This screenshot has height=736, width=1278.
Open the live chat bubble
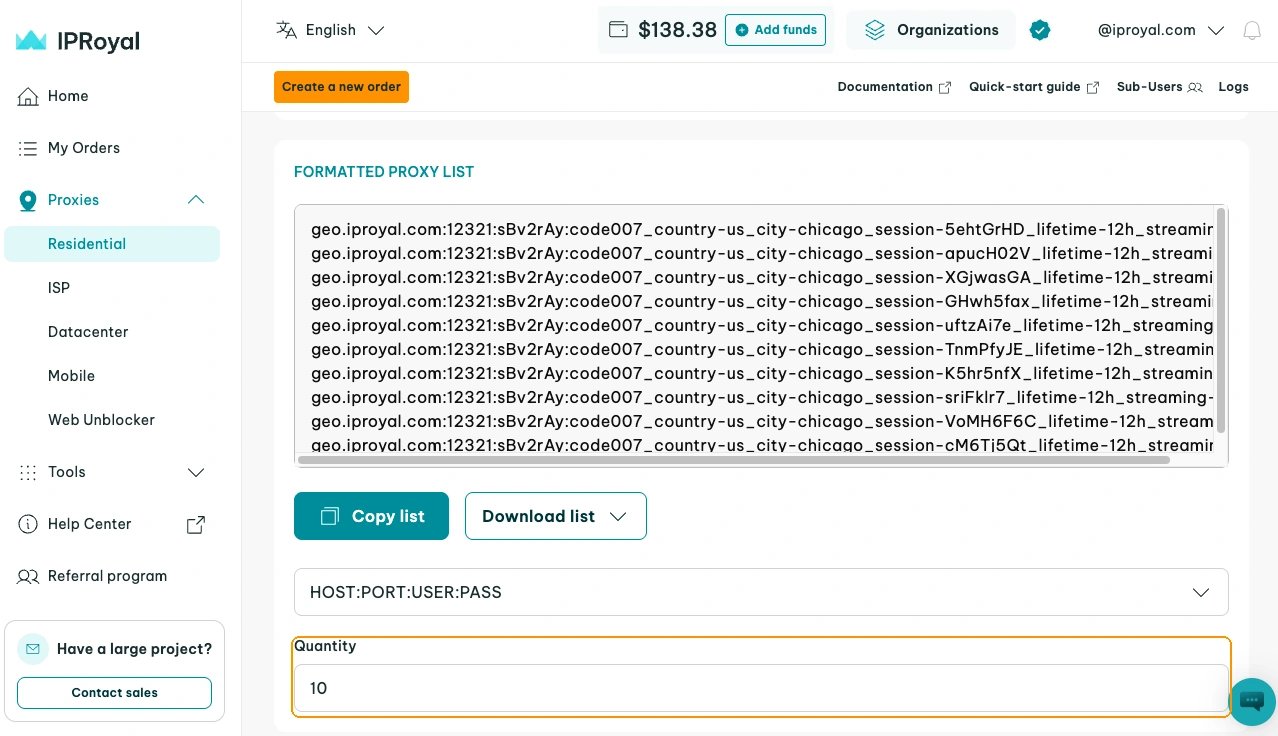(x=1252, y=702)
